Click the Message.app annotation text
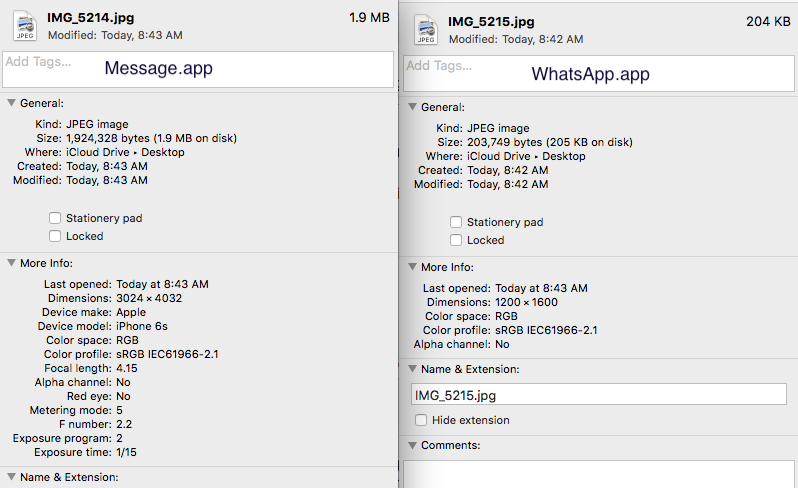Viewport: 798px width, 488px height. [158, 68]
